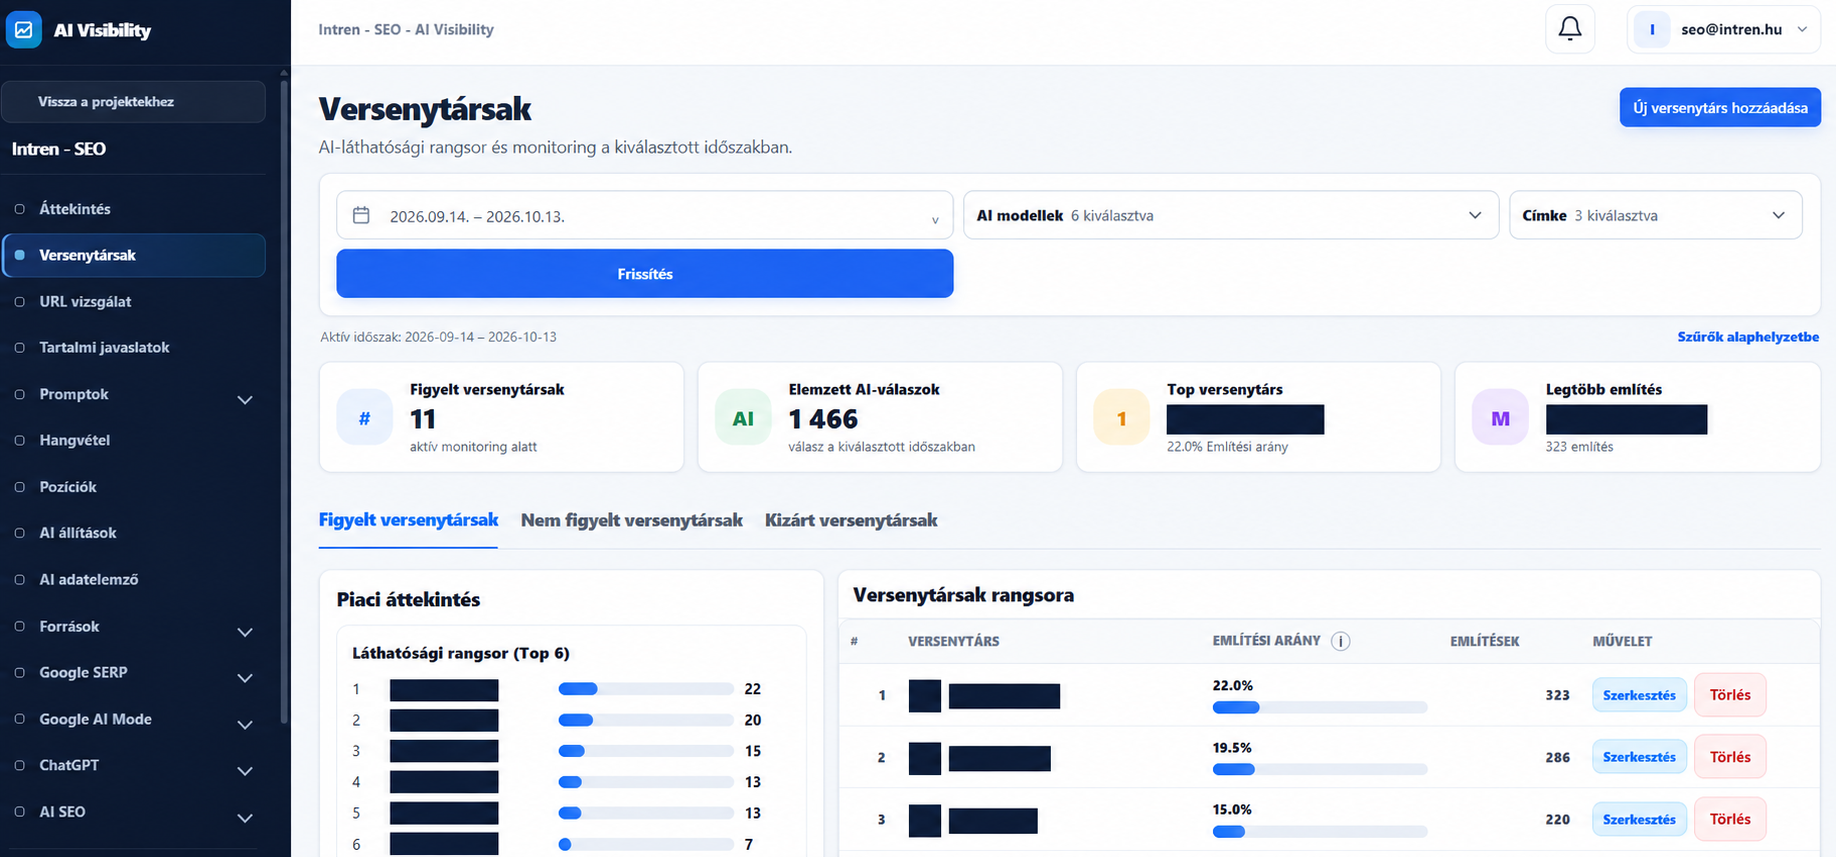Click the hash icon in Figyelt versenytársak card

[364, 418]
